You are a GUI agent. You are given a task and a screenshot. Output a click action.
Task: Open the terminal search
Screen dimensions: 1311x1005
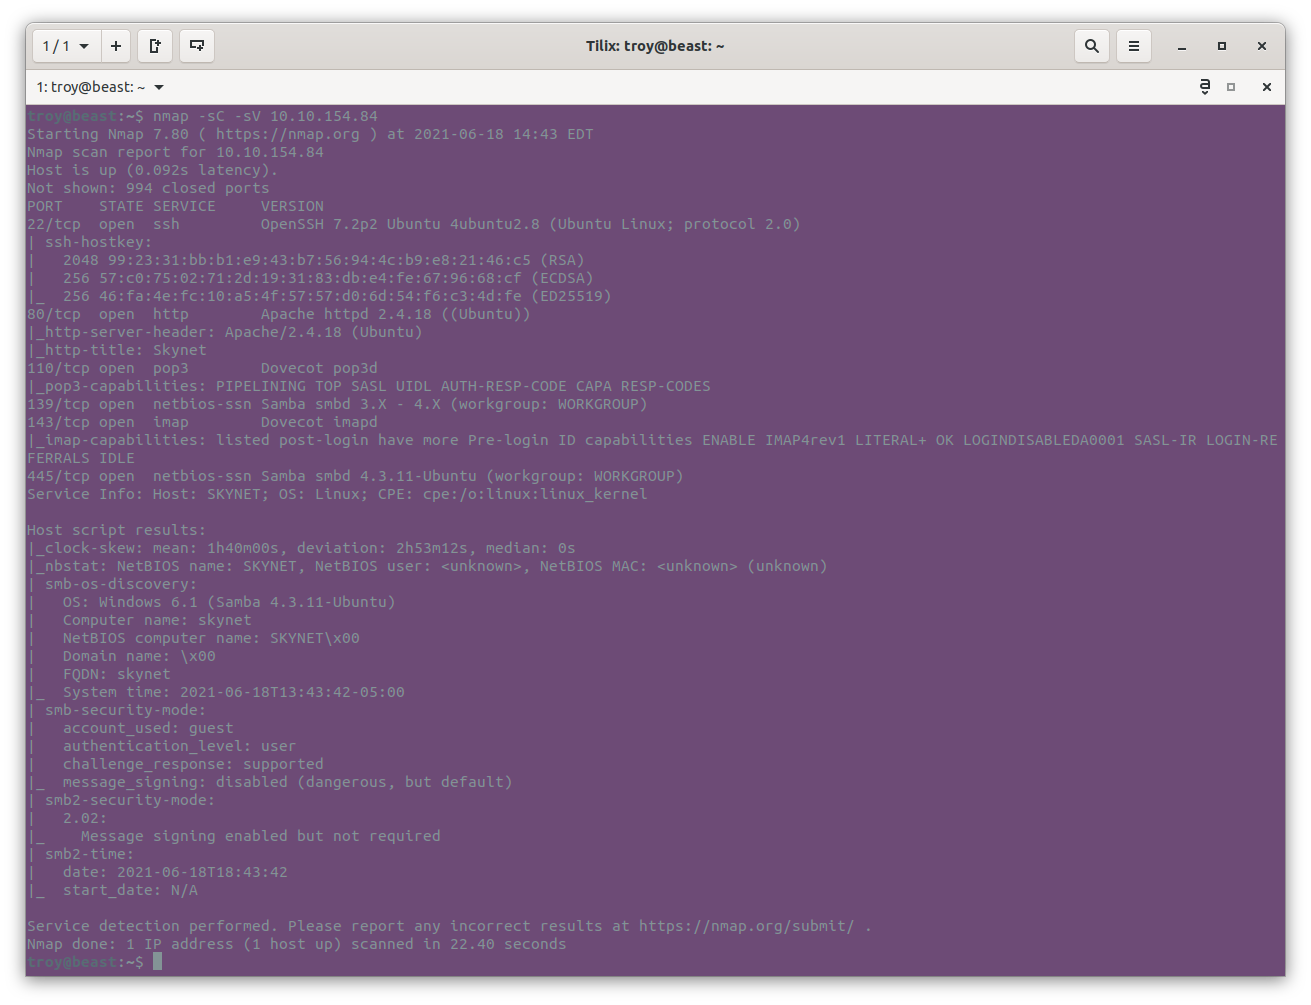tap(1092, 46)
